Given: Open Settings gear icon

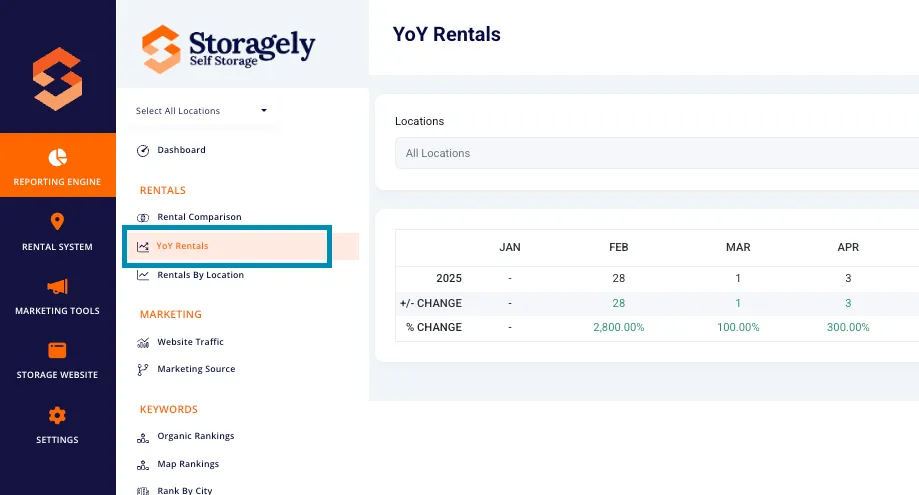Looking at the screenshot, I should [x=57, y=415].
